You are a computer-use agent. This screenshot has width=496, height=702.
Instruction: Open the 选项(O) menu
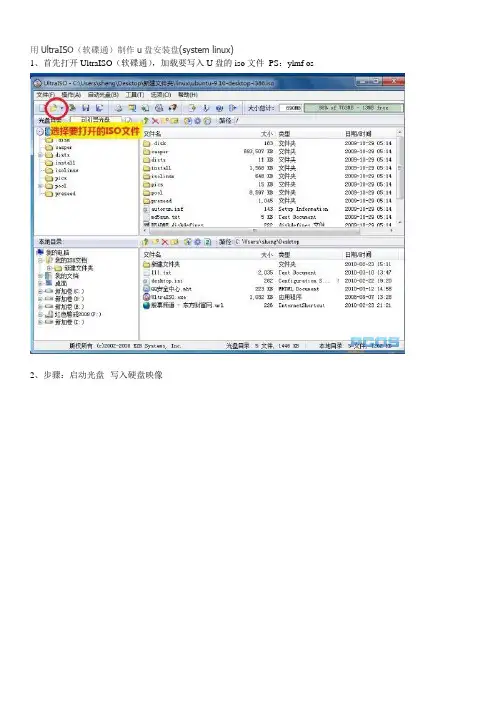(161, 95)
